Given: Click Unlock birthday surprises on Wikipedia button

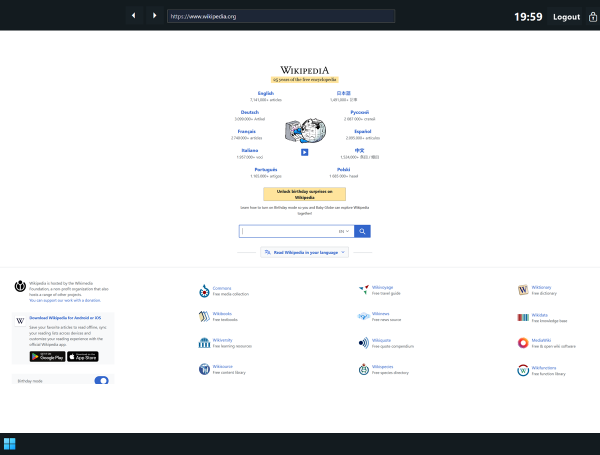Looking at the screenshot, I should coord(304,194).
